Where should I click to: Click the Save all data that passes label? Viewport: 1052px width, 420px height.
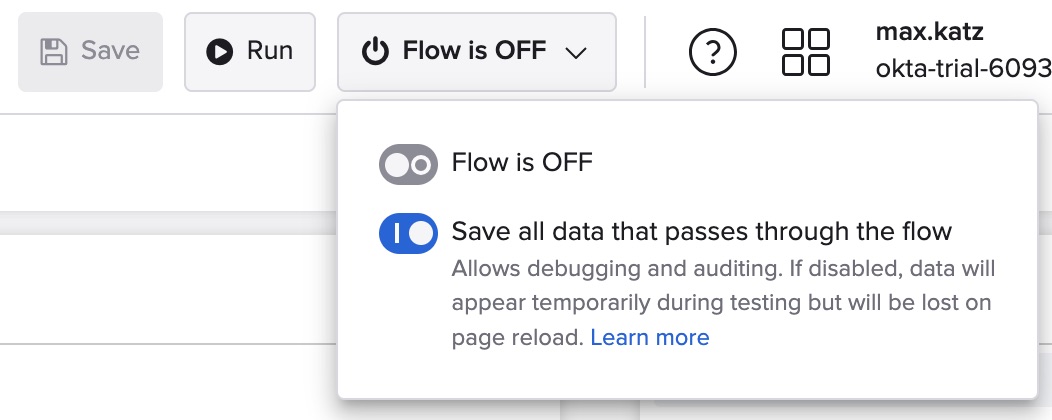[x=701, y=232]
